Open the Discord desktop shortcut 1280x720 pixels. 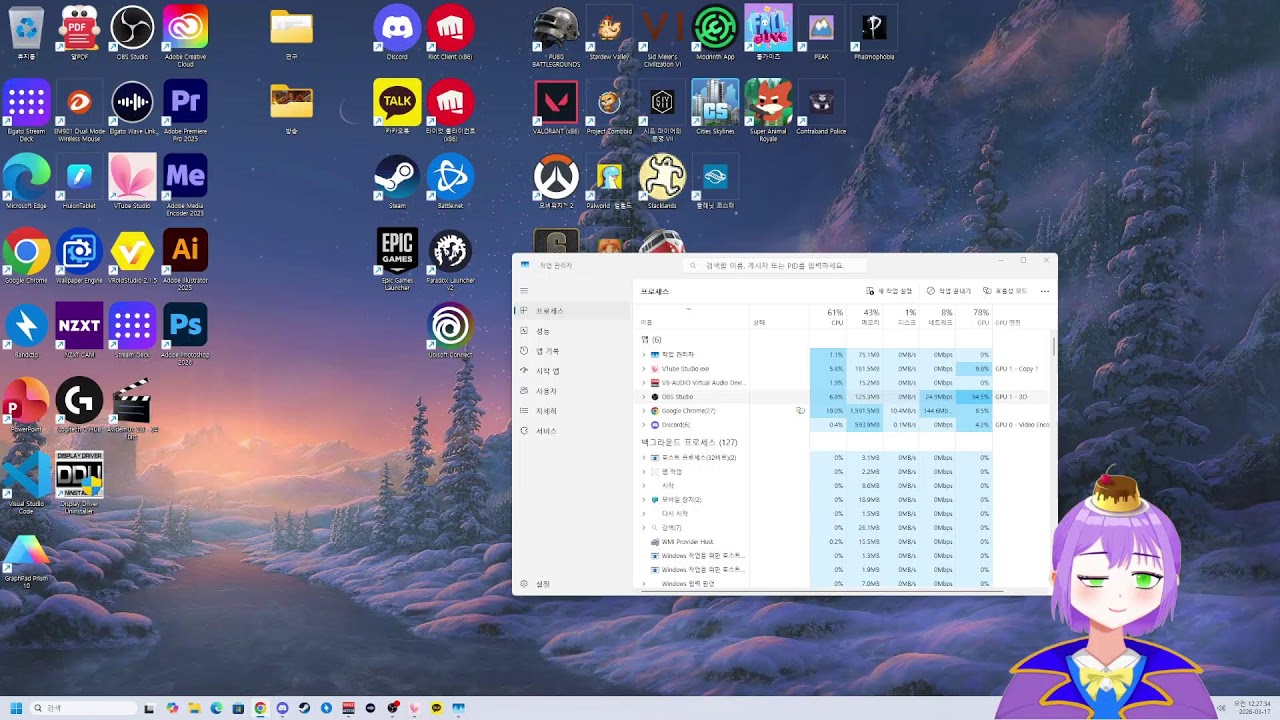point(397,33)
